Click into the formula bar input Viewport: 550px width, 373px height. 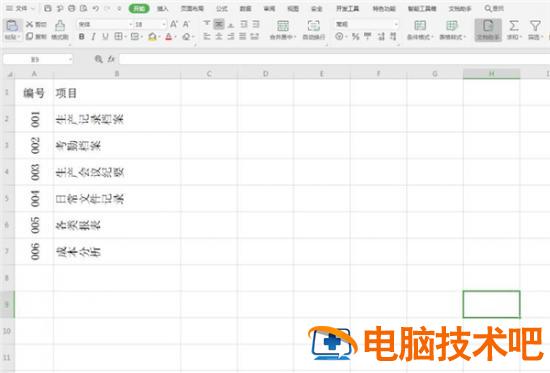coord(335,59)
